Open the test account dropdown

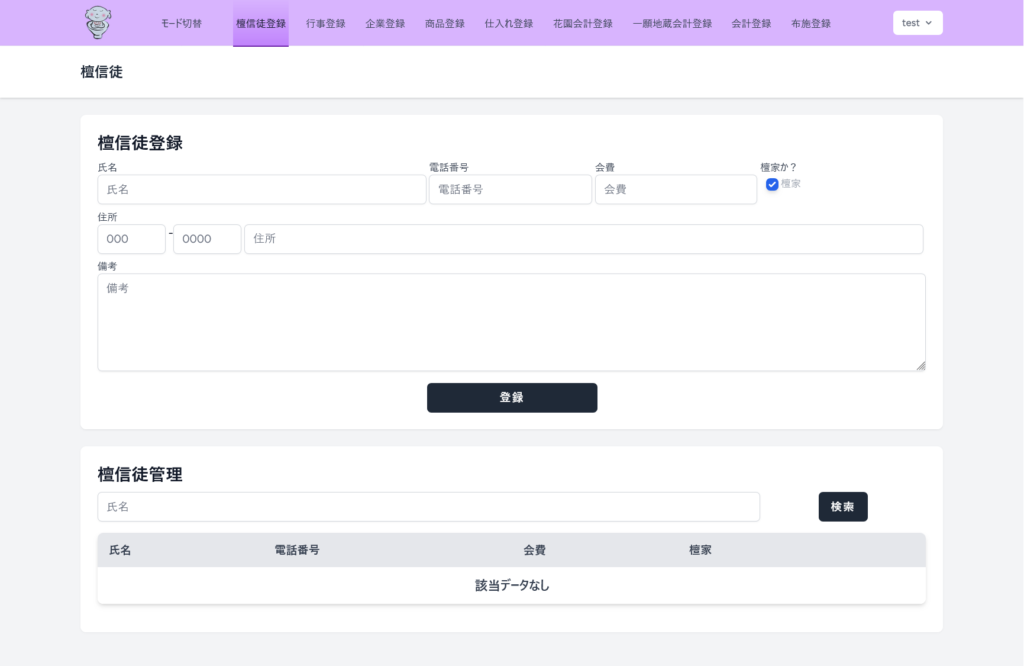917,22
